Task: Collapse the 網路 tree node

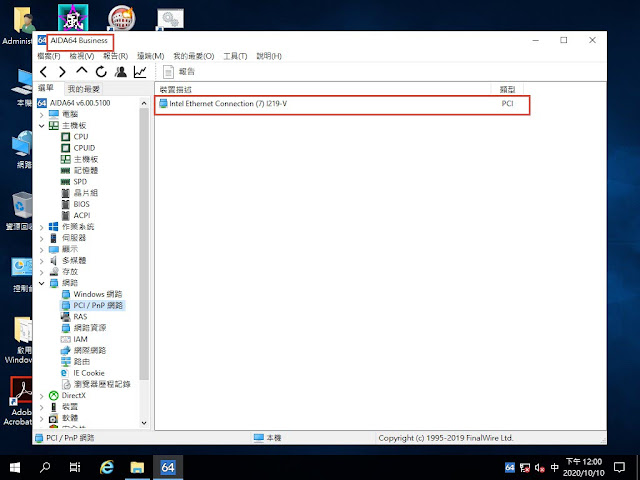Action: pyautogui.click(x=41, y=283)
